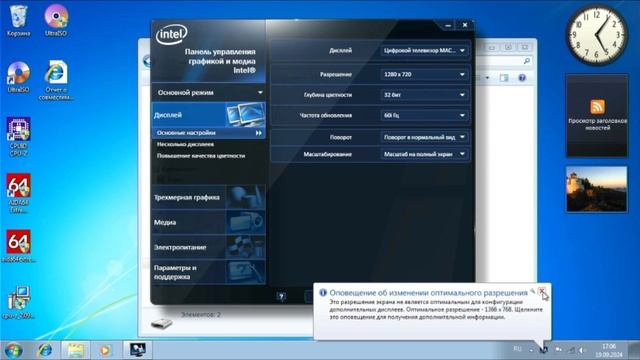The image size is (640, 360).
Task: Open the UltraISO shortcut below Recycle Bin
Action: point(18,78)
